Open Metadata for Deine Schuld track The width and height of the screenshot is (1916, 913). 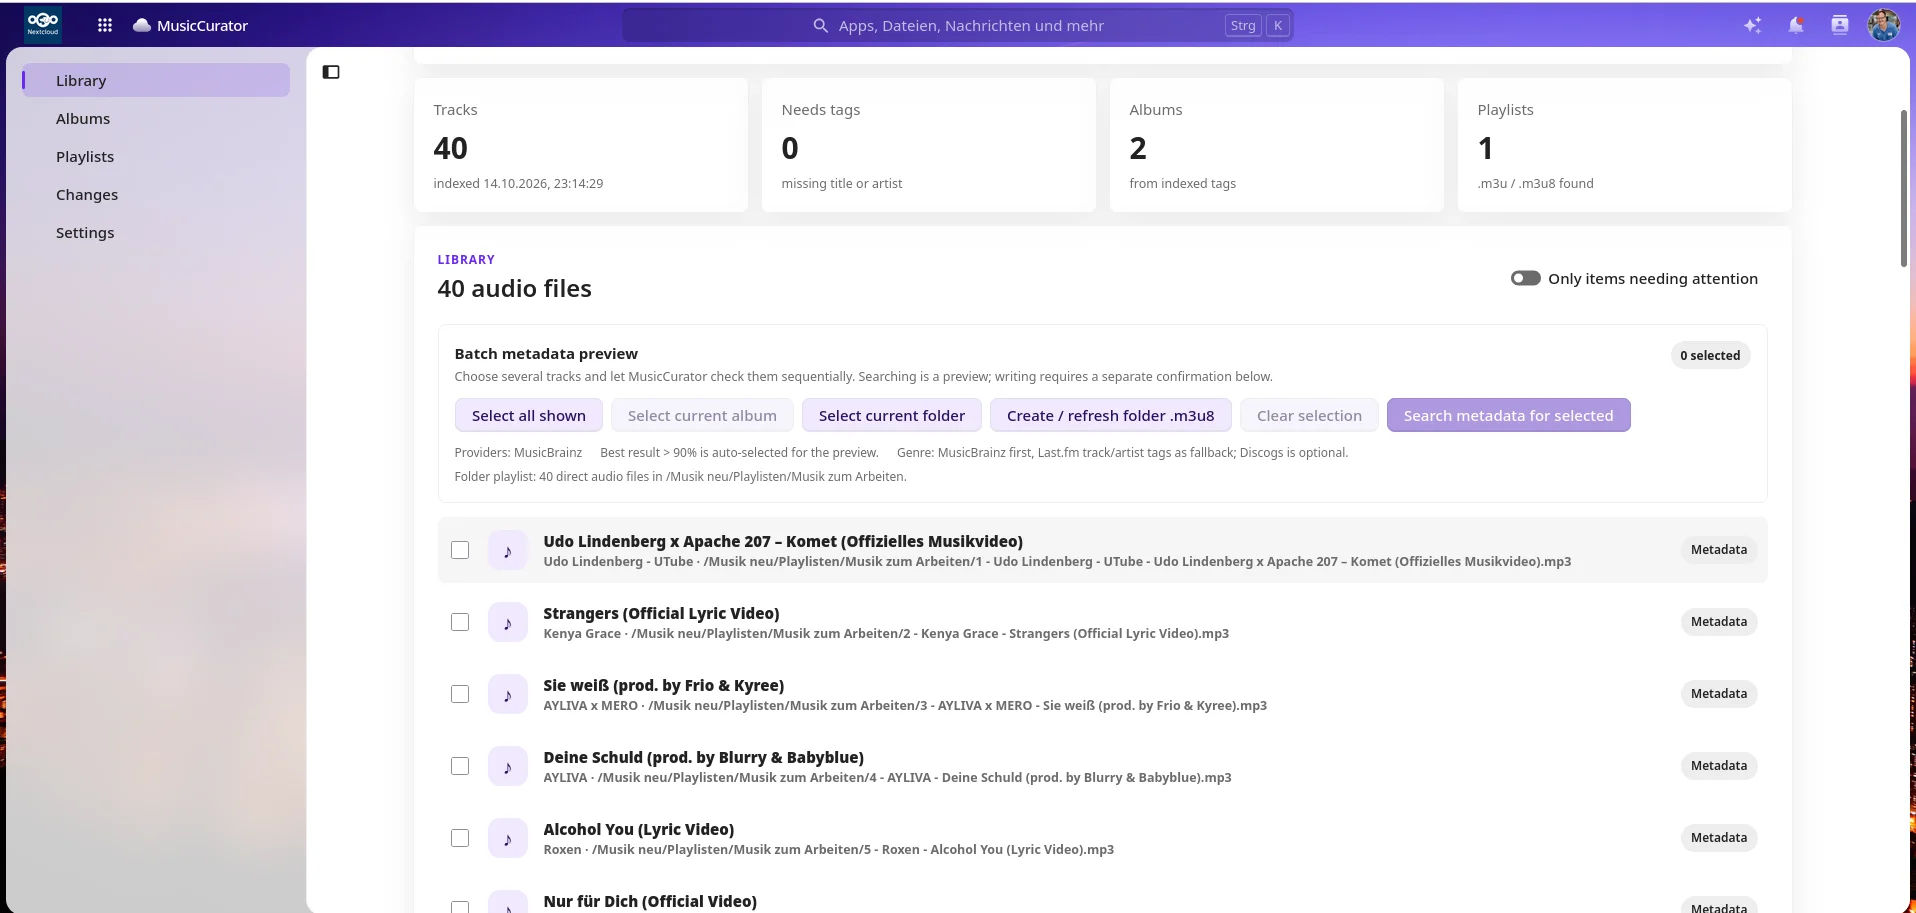[1719, 766]
